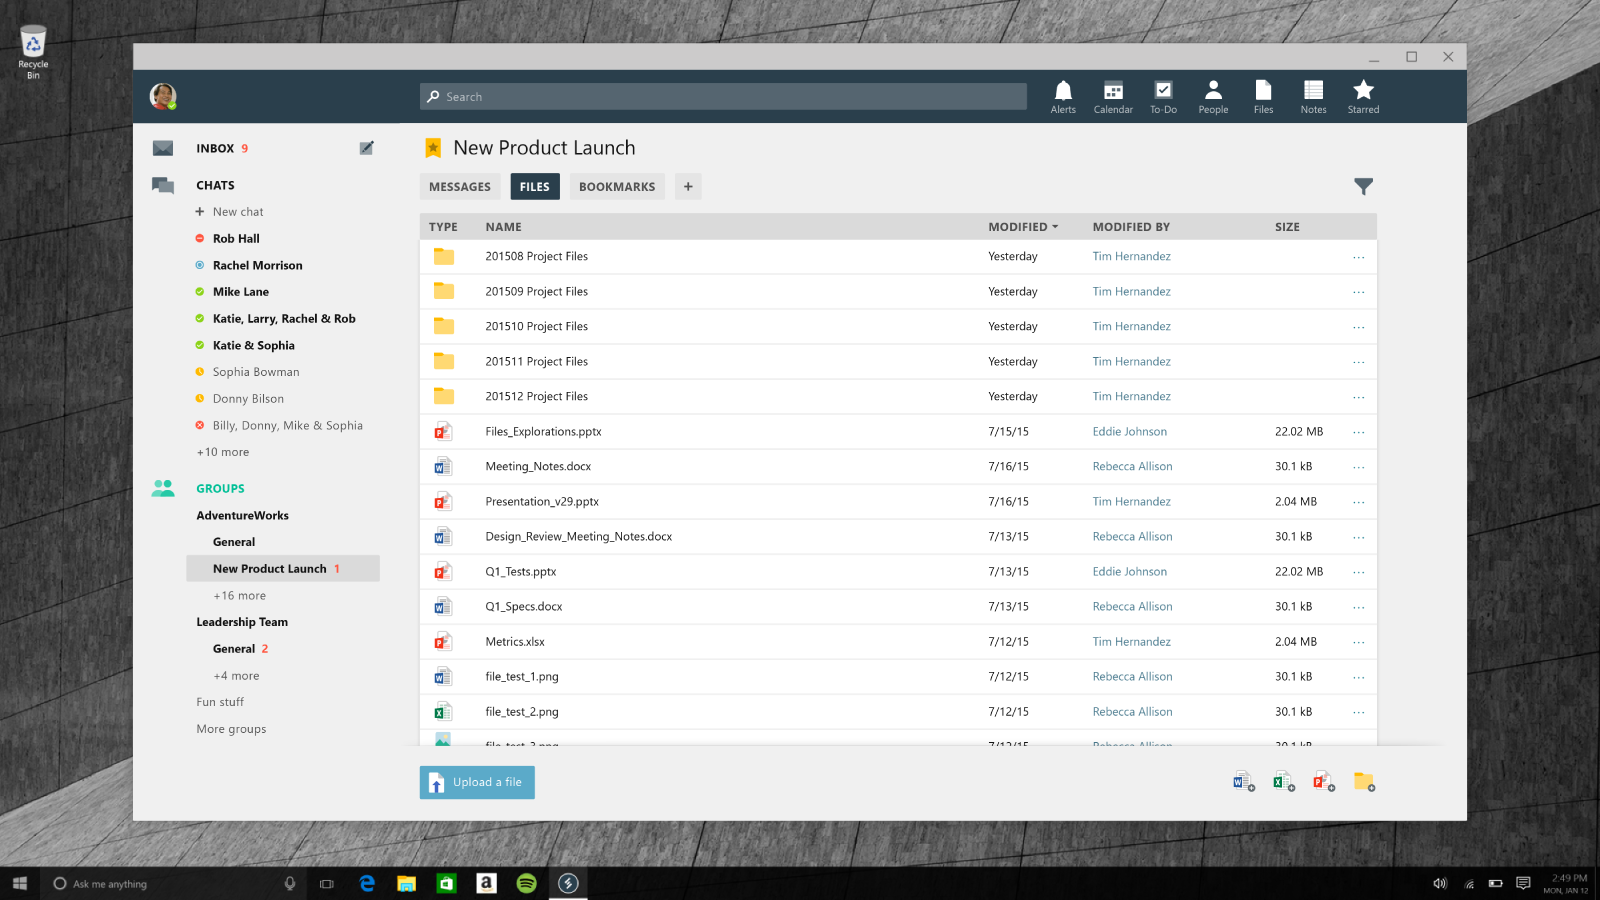
Task: Expand +10 more chats
Action: coord(223,452)
